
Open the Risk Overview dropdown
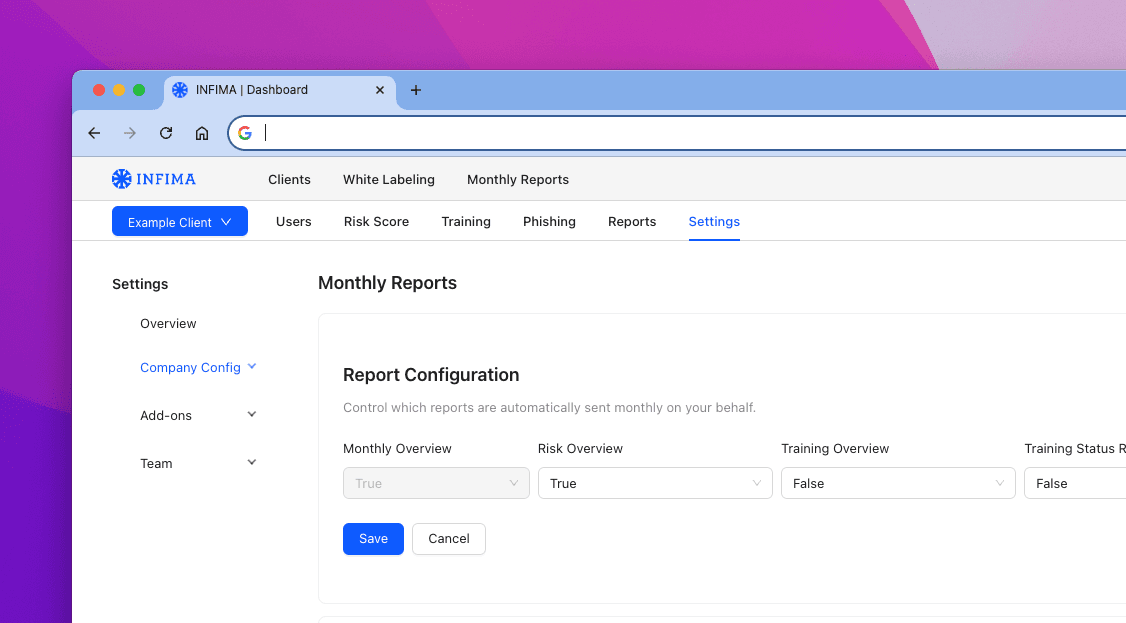point(655,483)
